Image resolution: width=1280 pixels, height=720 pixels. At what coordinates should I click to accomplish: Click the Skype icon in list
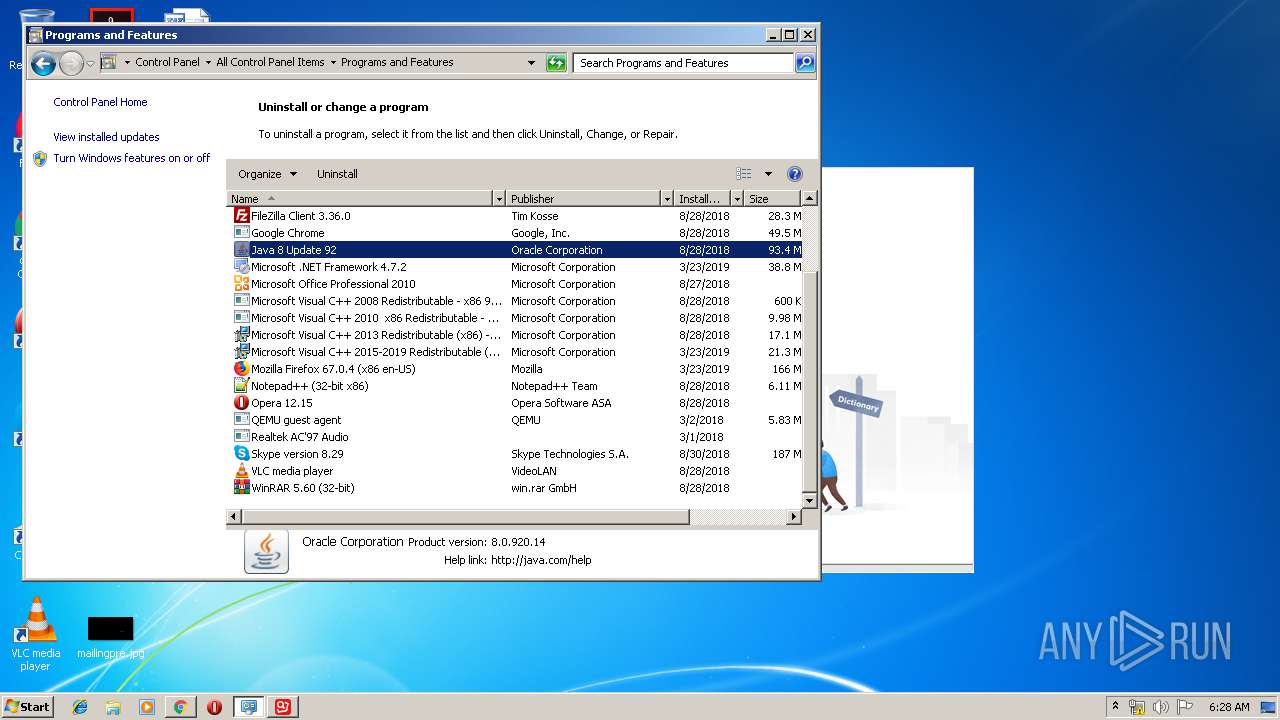241,454
